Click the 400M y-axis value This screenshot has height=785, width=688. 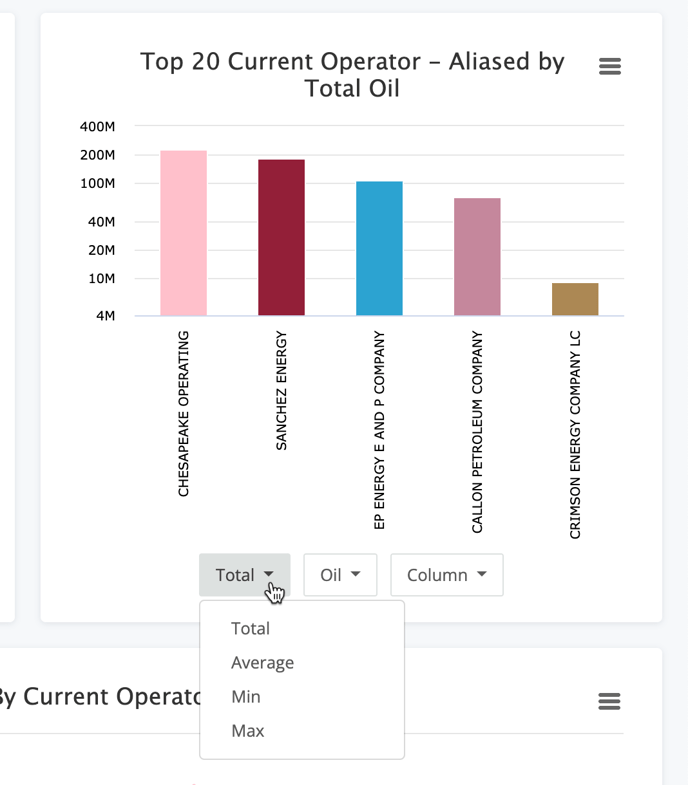point(97,127)
